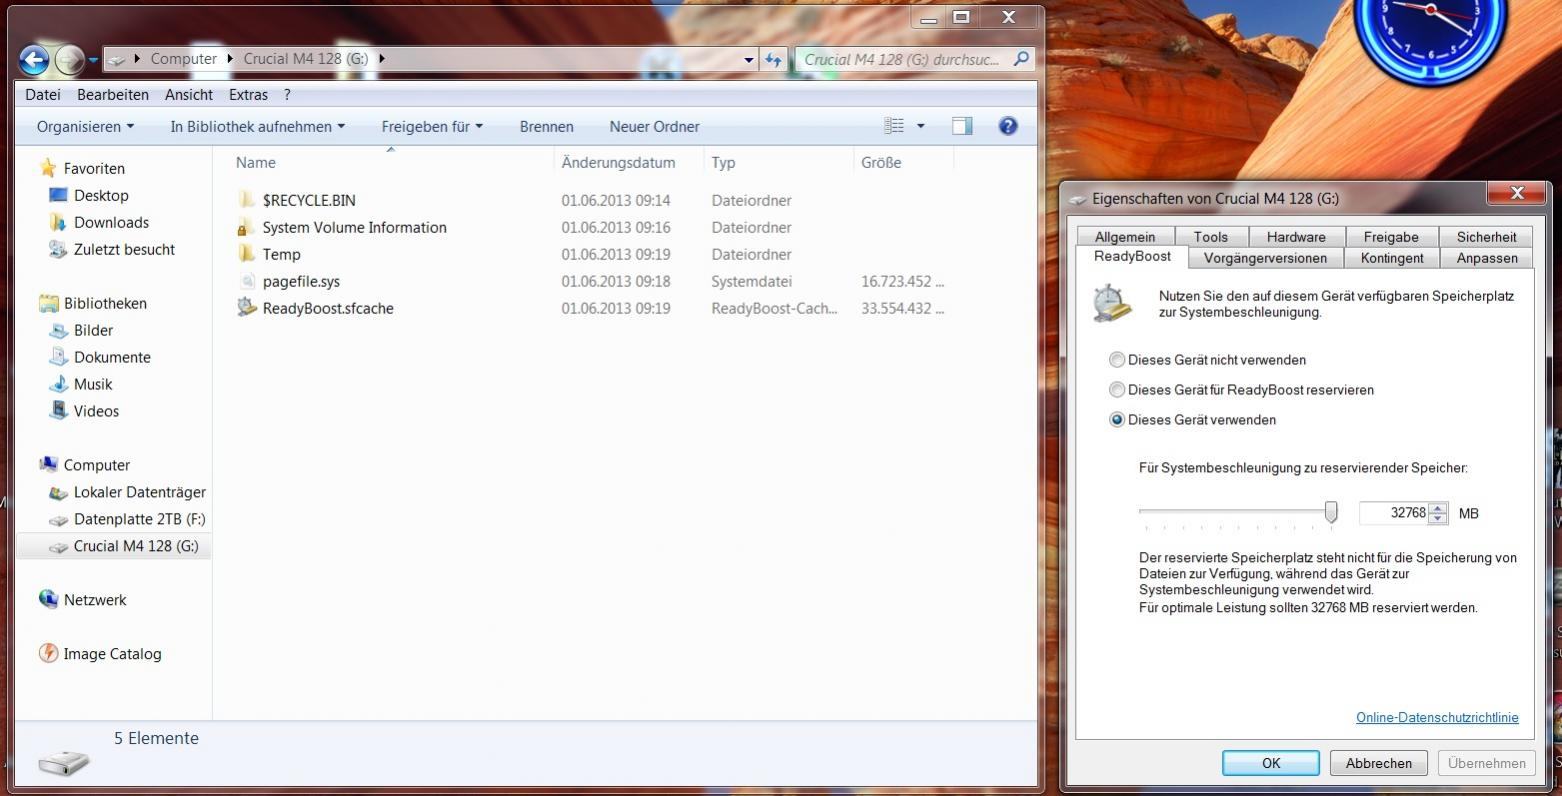Open the Ansicht menu
Image resolution: width=1562 pixels, height=796 pixels.
click(x=189, y=94)
